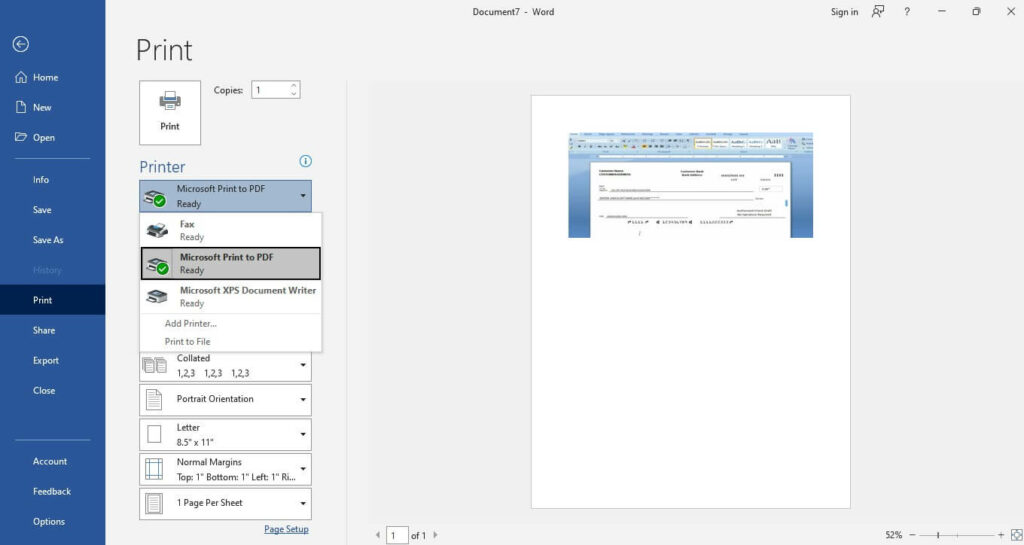Click the Help question mark icon
Screen dimensions: 1024x545
906,12
